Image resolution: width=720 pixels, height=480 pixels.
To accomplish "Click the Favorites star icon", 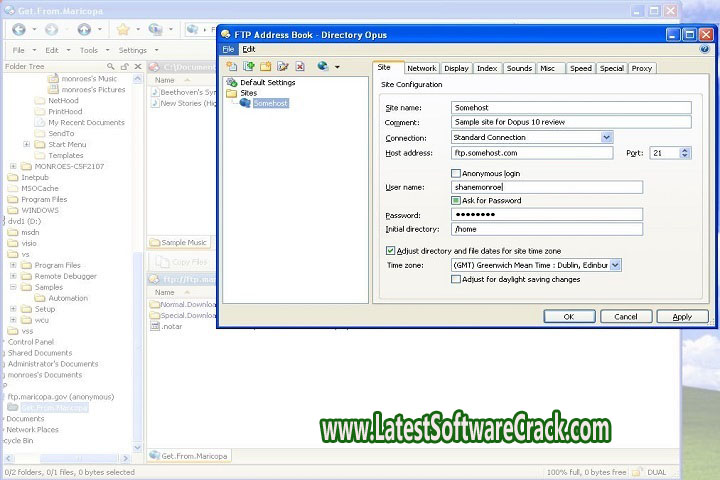I will coord(123,30).
